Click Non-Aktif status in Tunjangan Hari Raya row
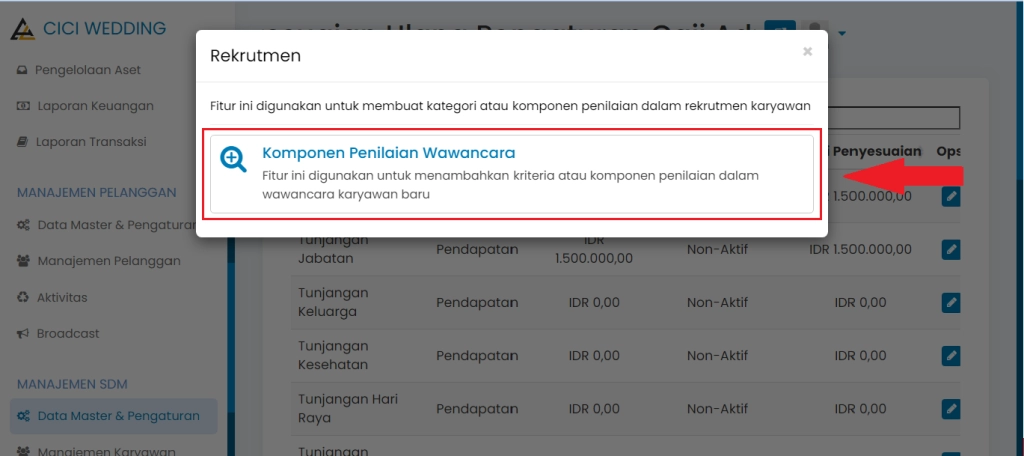Image resolution: width=1024 pixels, height=456 pixels. tap(717, 409)
